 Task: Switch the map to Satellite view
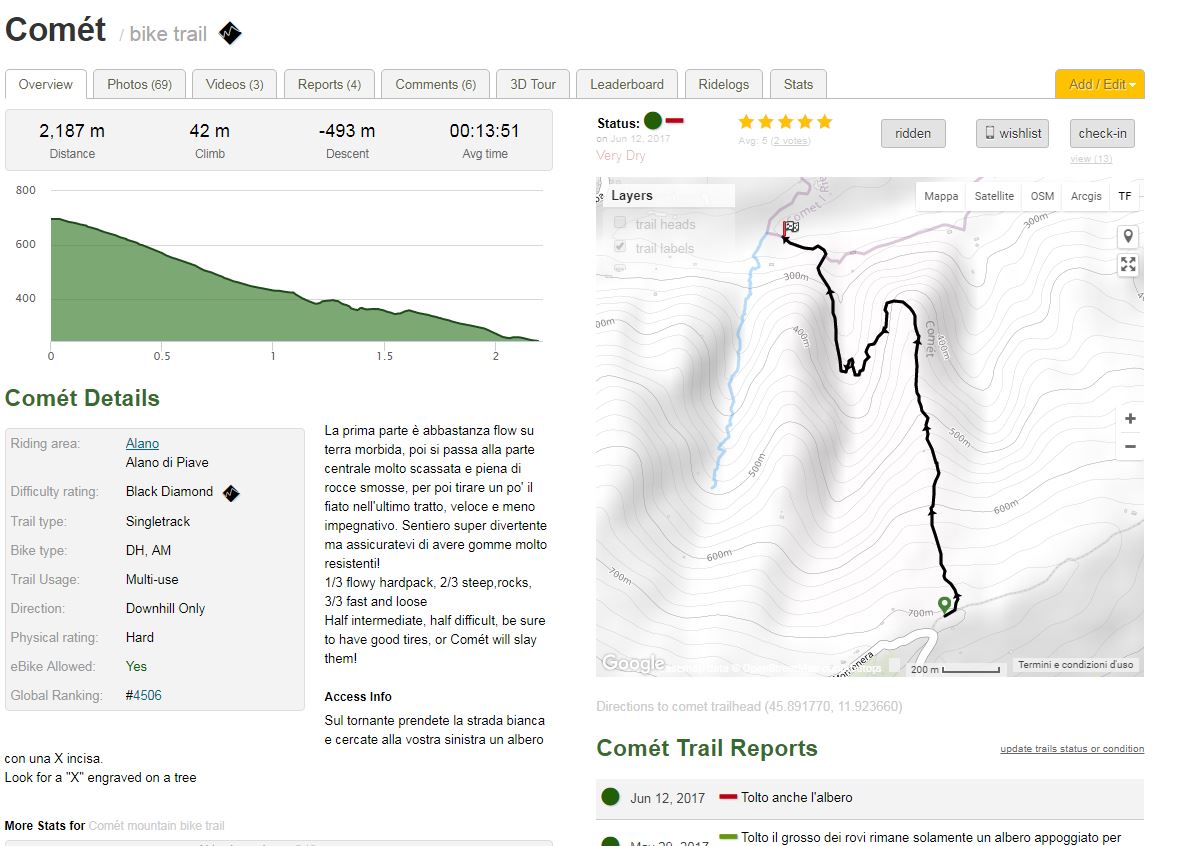tap(994, 196)
